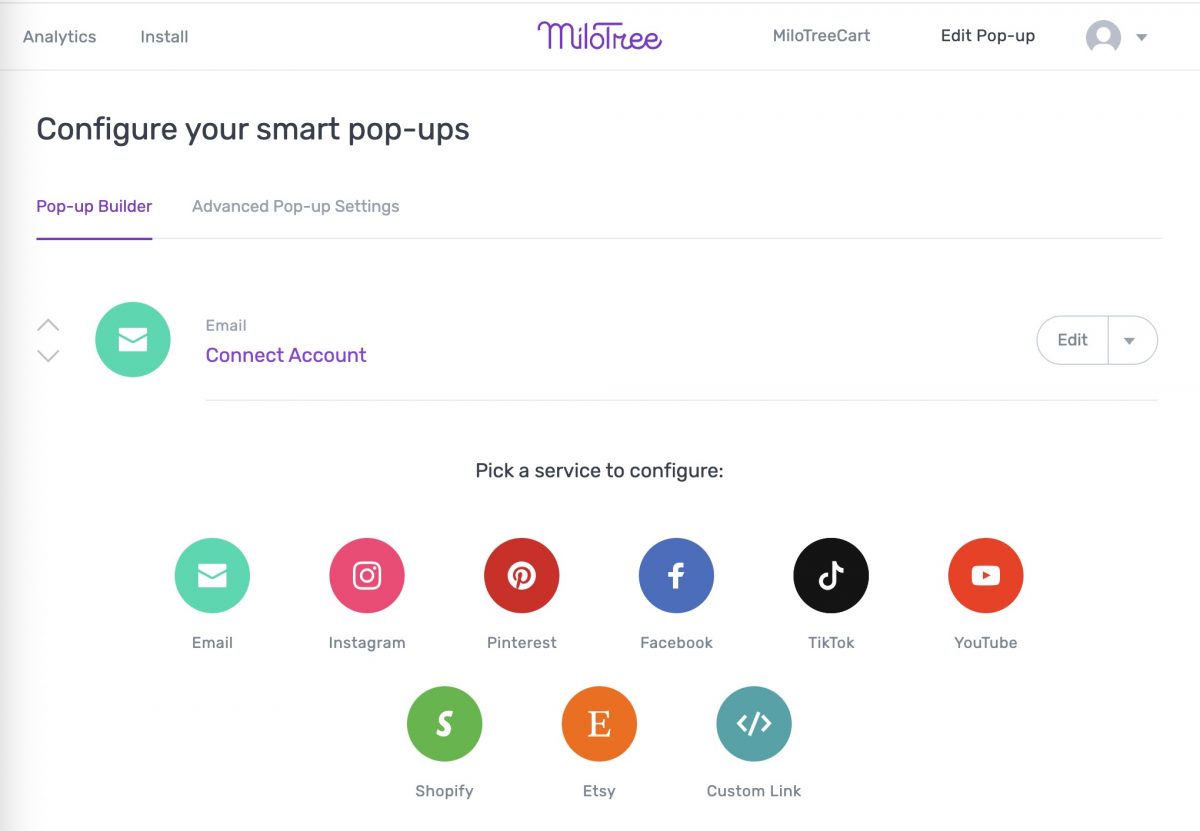This screenshot has height=831, width=1200.
Task: Click the MiloTree logo
Action: 599,36
